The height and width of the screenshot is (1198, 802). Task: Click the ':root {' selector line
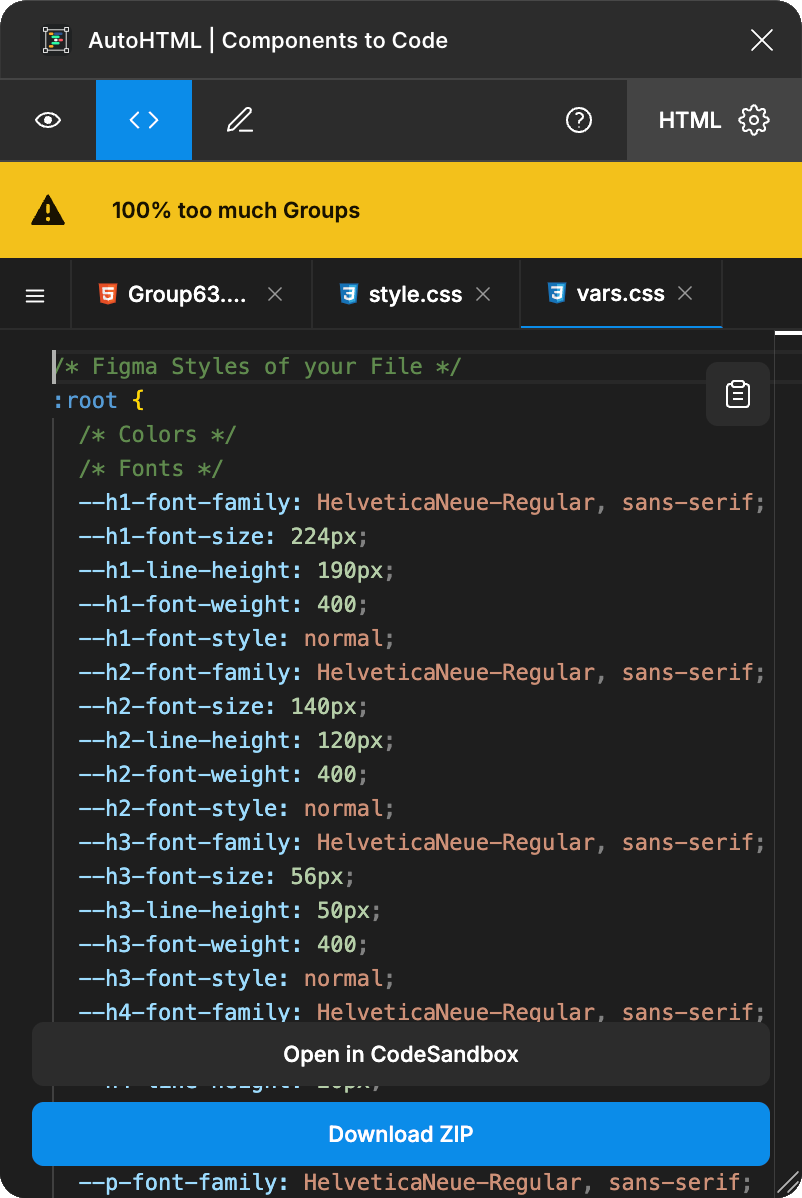(x=99, y=400)
